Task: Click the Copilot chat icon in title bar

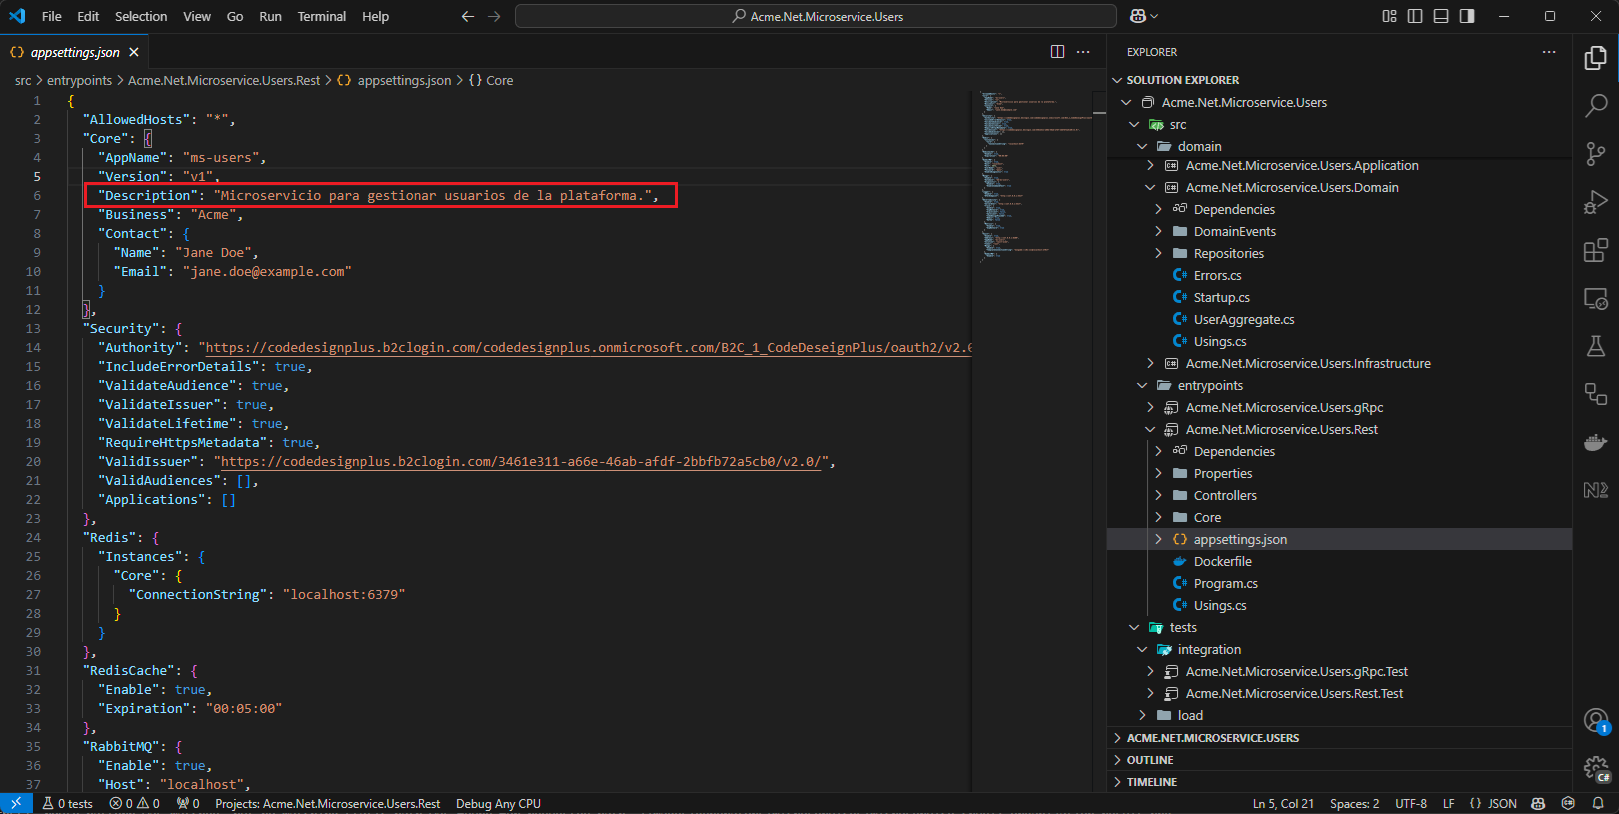Action: pos(1138,16)
